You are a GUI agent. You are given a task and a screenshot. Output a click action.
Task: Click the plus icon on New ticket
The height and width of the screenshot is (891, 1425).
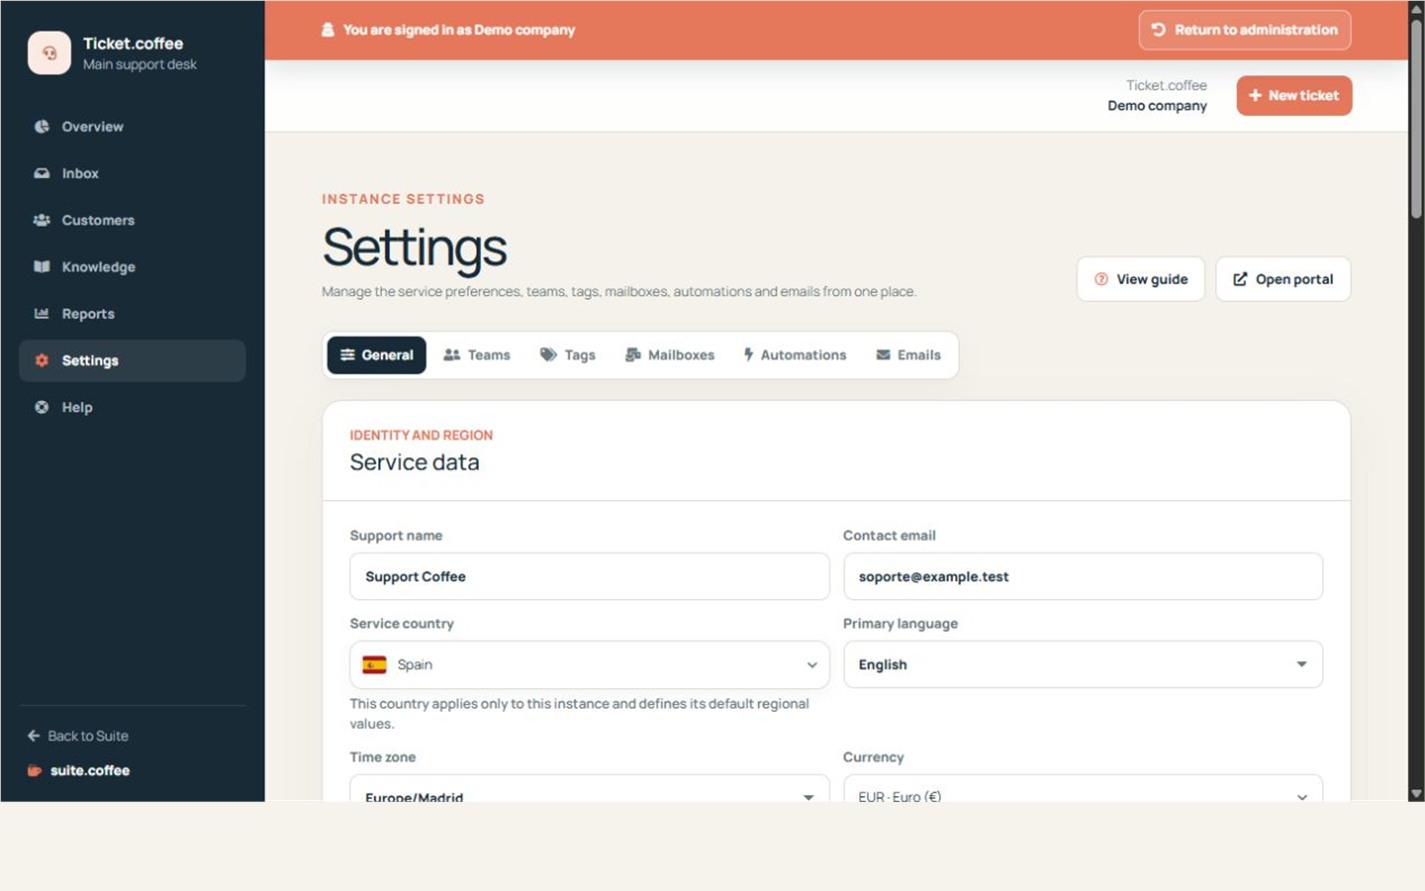[x=1255, y=95]
